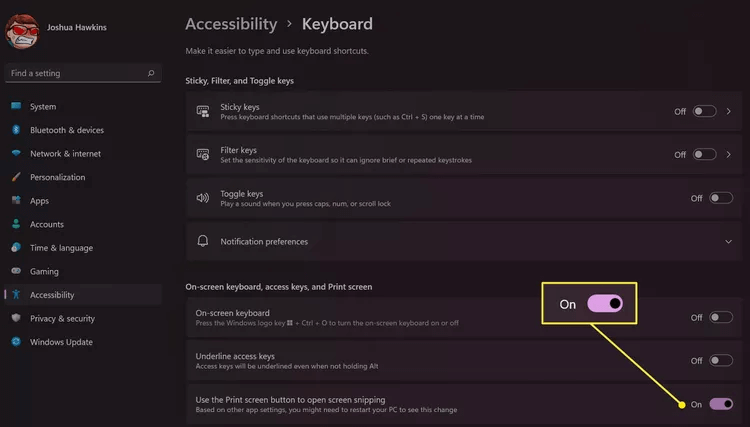Click the Notification preferences bell icon
Viewport: 750px width, 427px height.
click(x=203, y=241)
